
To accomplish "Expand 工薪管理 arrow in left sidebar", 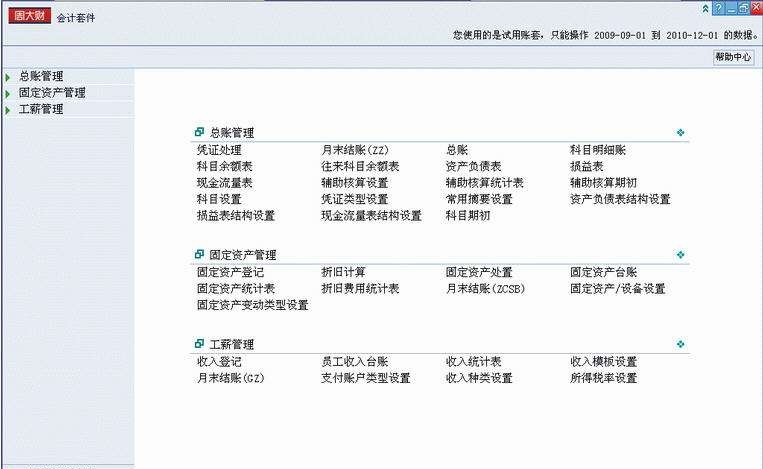I will (x=8, y=110).
